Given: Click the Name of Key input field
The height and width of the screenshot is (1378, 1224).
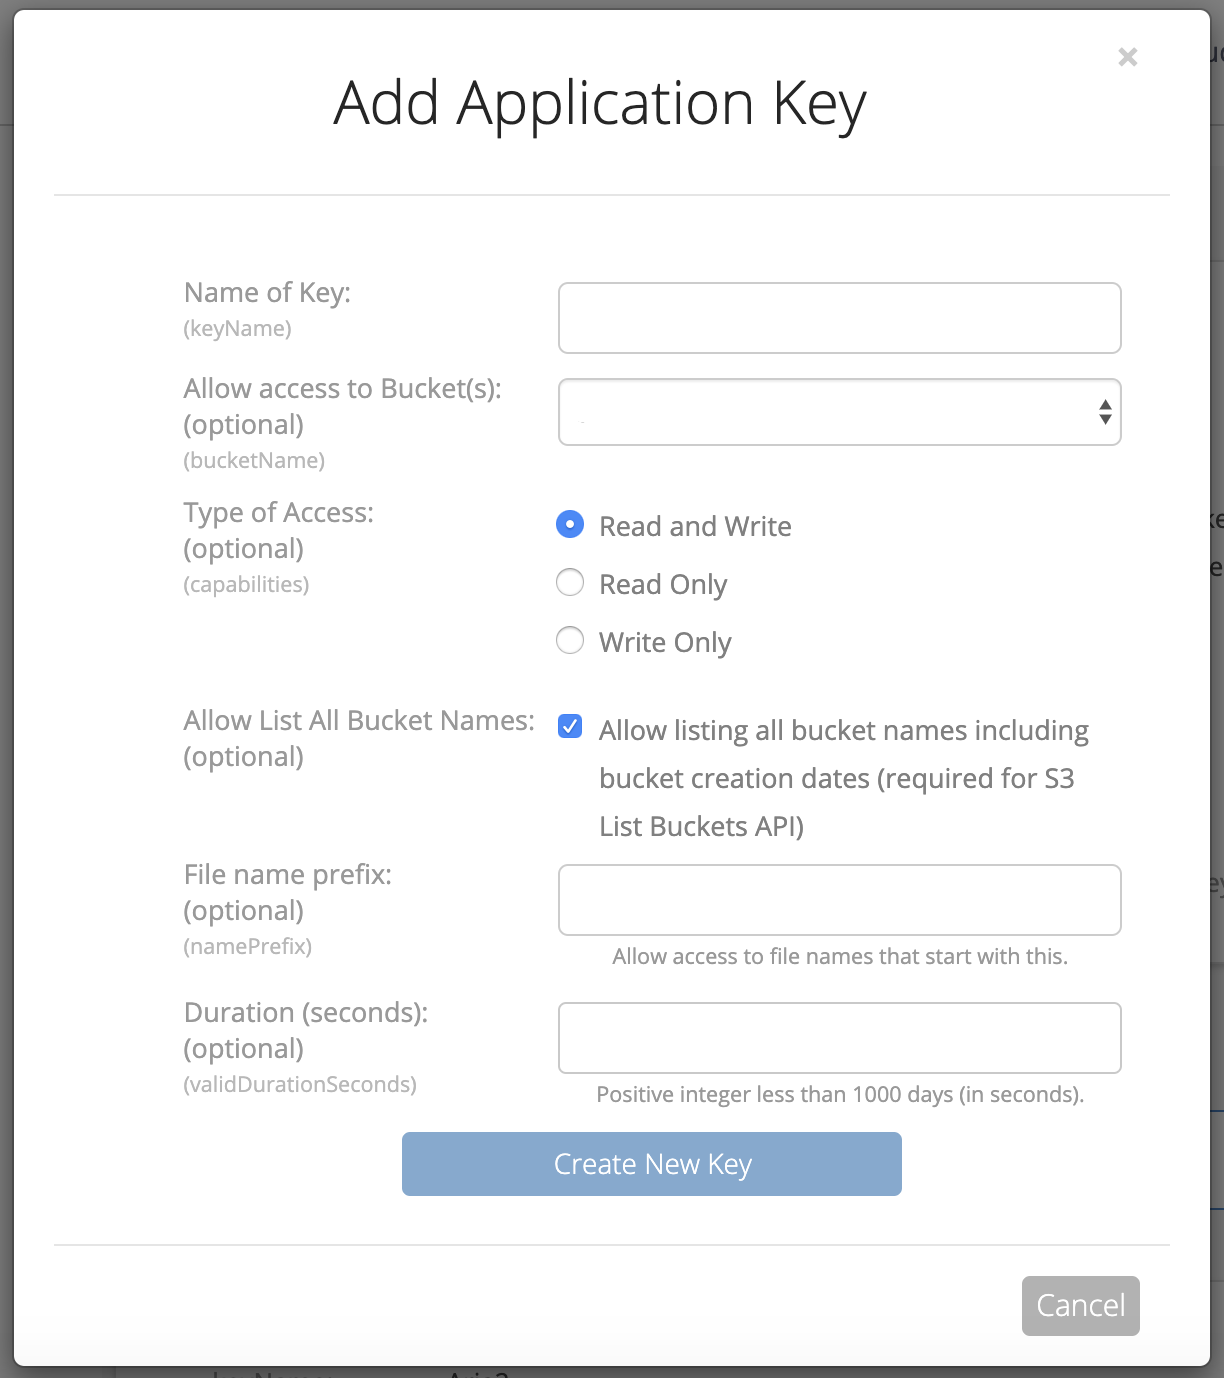Looking at the screenshot, I should (840, 318).
